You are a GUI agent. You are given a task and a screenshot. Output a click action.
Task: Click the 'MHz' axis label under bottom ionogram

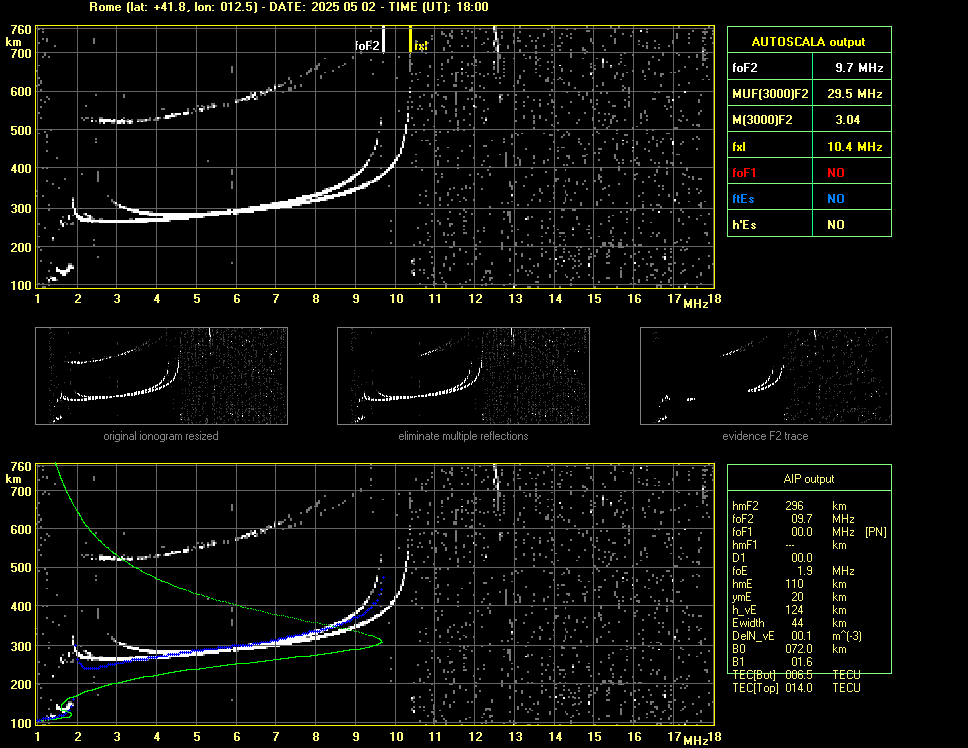tap(696, 741)
